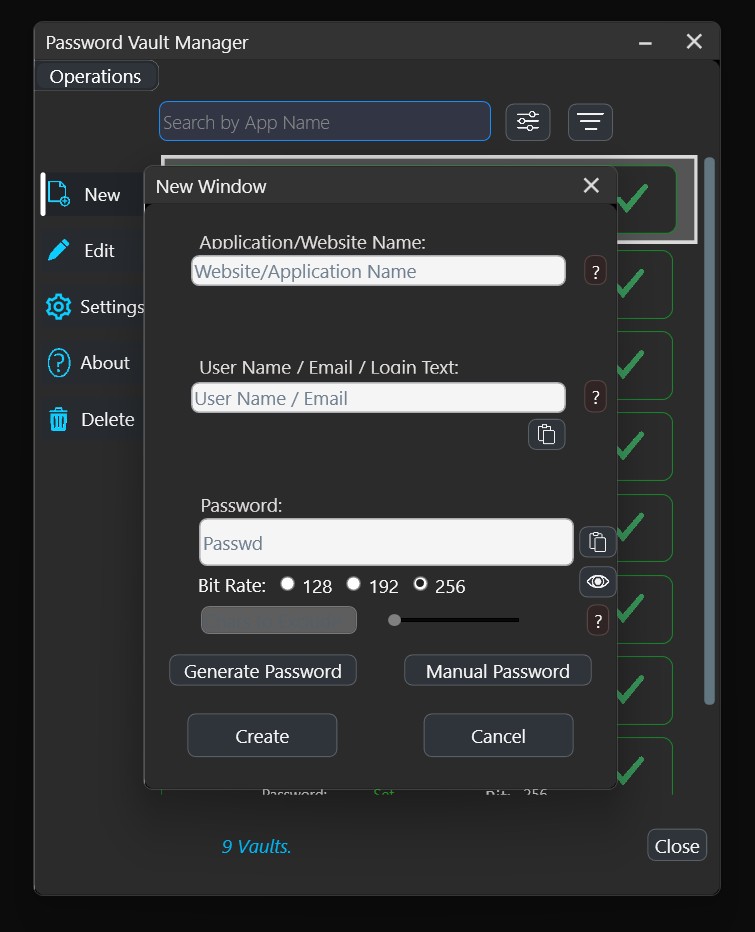Cancel the New Window dialog
This screenshot has width=755, height=932.
[x=498, y=736]
